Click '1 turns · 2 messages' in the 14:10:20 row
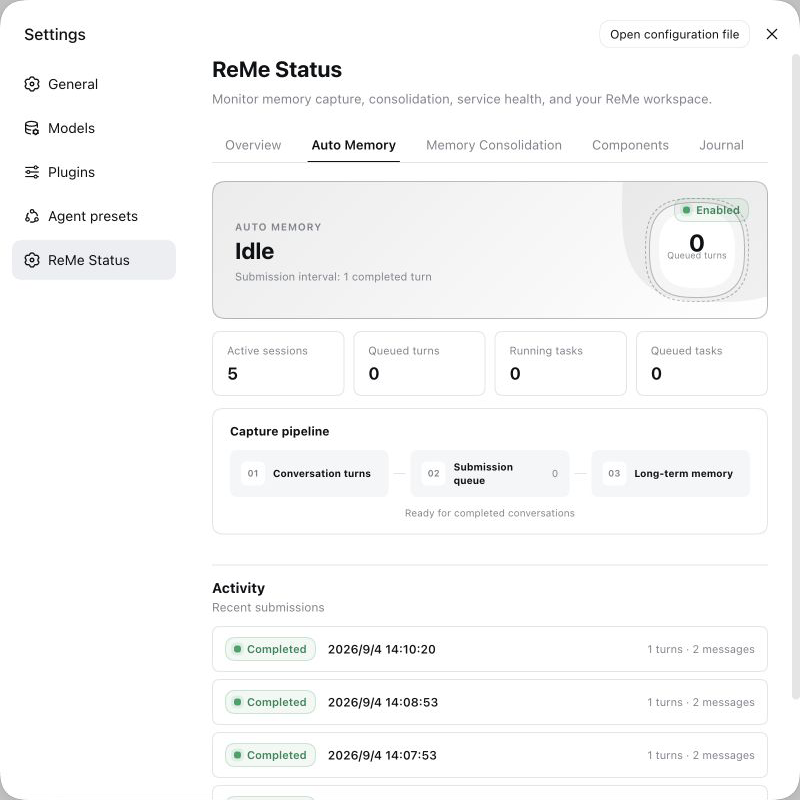 [x=701, y=649]
